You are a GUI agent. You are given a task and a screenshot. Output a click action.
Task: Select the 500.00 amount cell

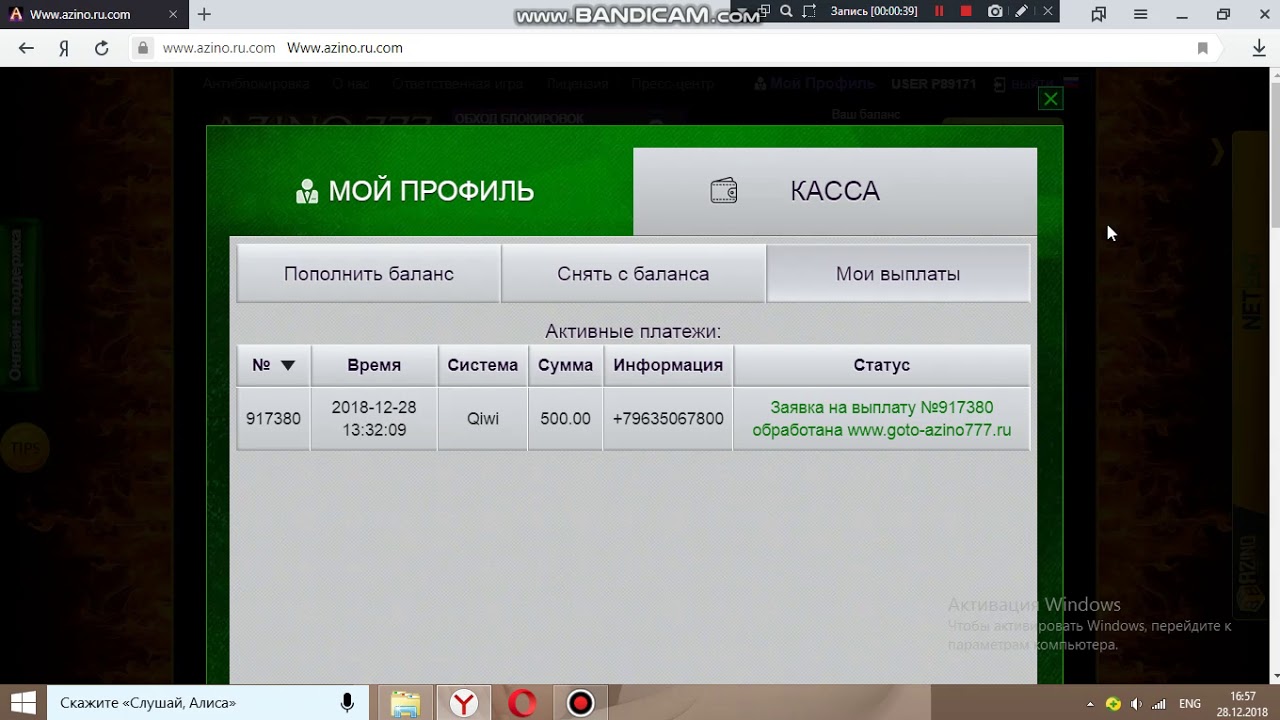(565, 419)
